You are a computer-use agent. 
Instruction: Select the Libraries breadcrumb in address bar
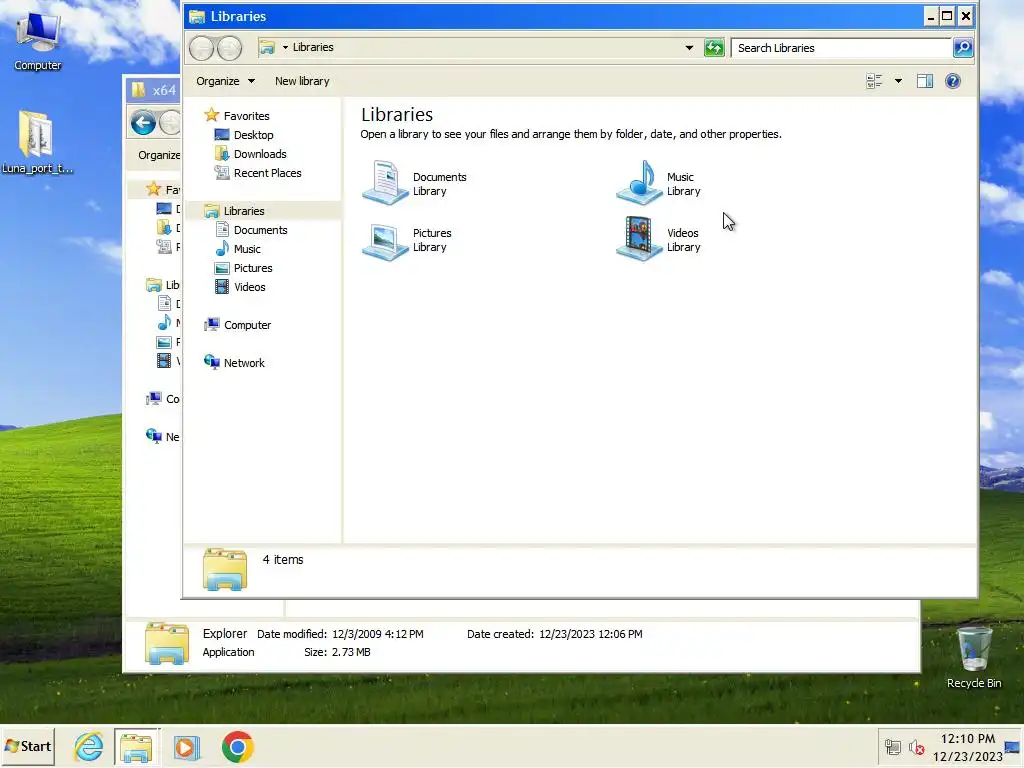pos(313,47)
